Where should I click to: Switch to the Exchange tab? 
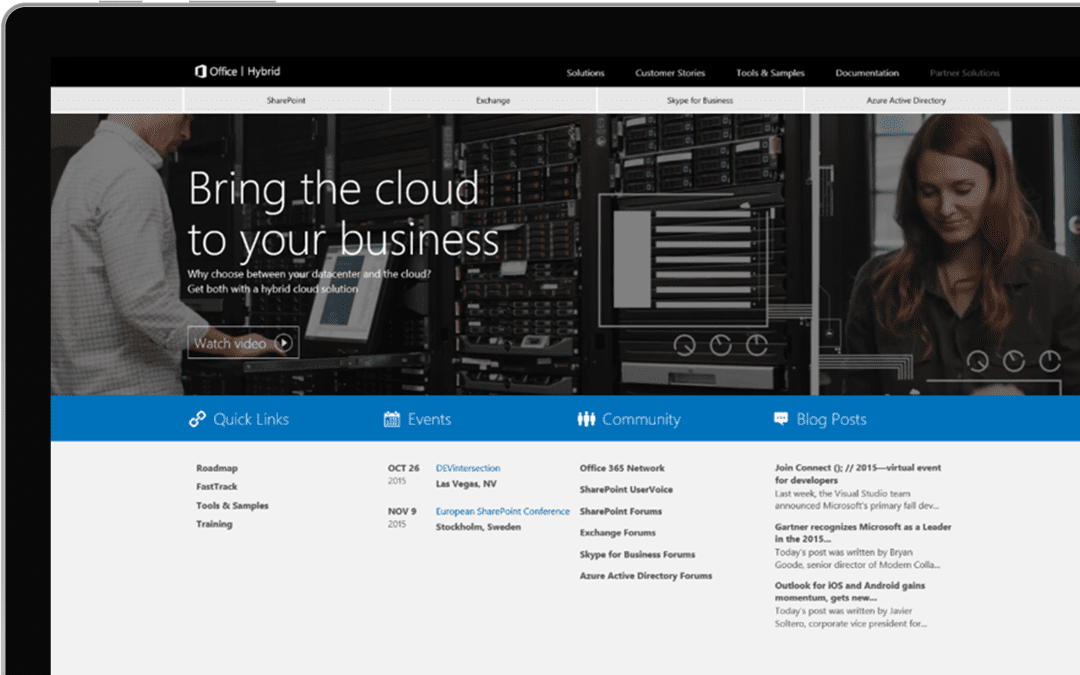point(493,101)
